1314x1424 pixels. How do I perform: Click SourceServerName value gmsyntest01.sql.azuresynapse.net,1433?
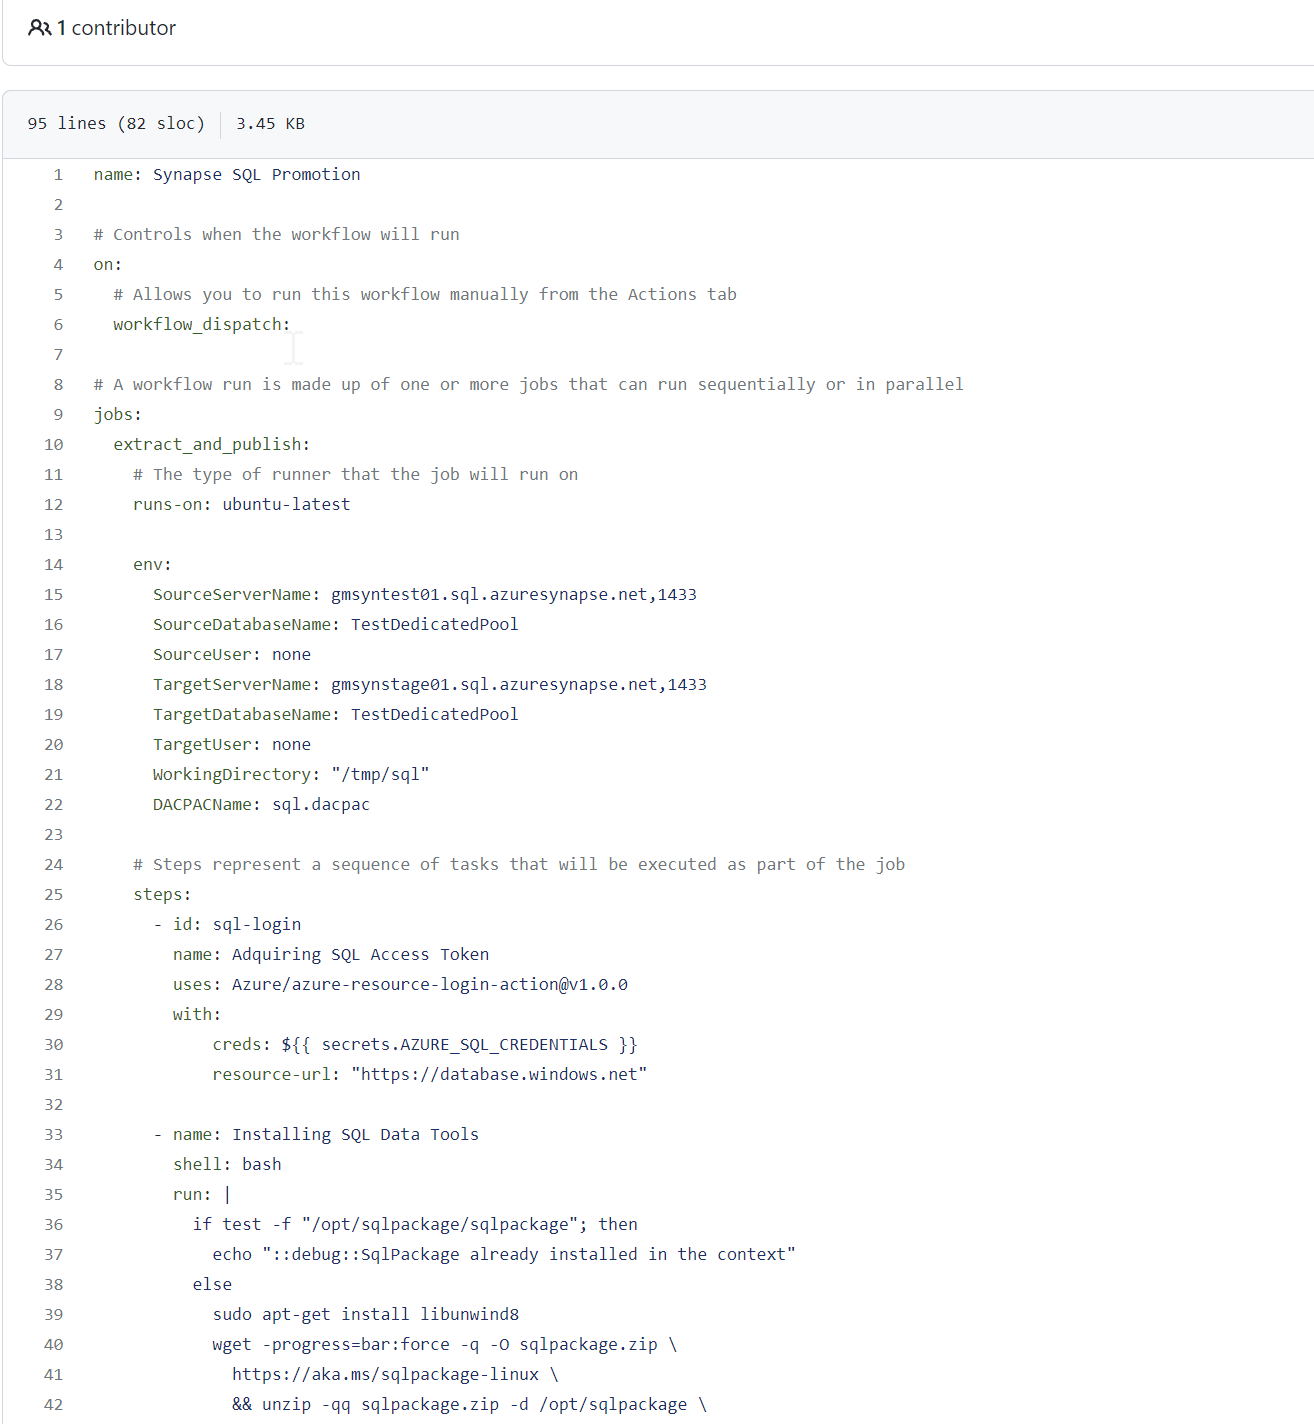pyautogui.click(x=514, y=595)
